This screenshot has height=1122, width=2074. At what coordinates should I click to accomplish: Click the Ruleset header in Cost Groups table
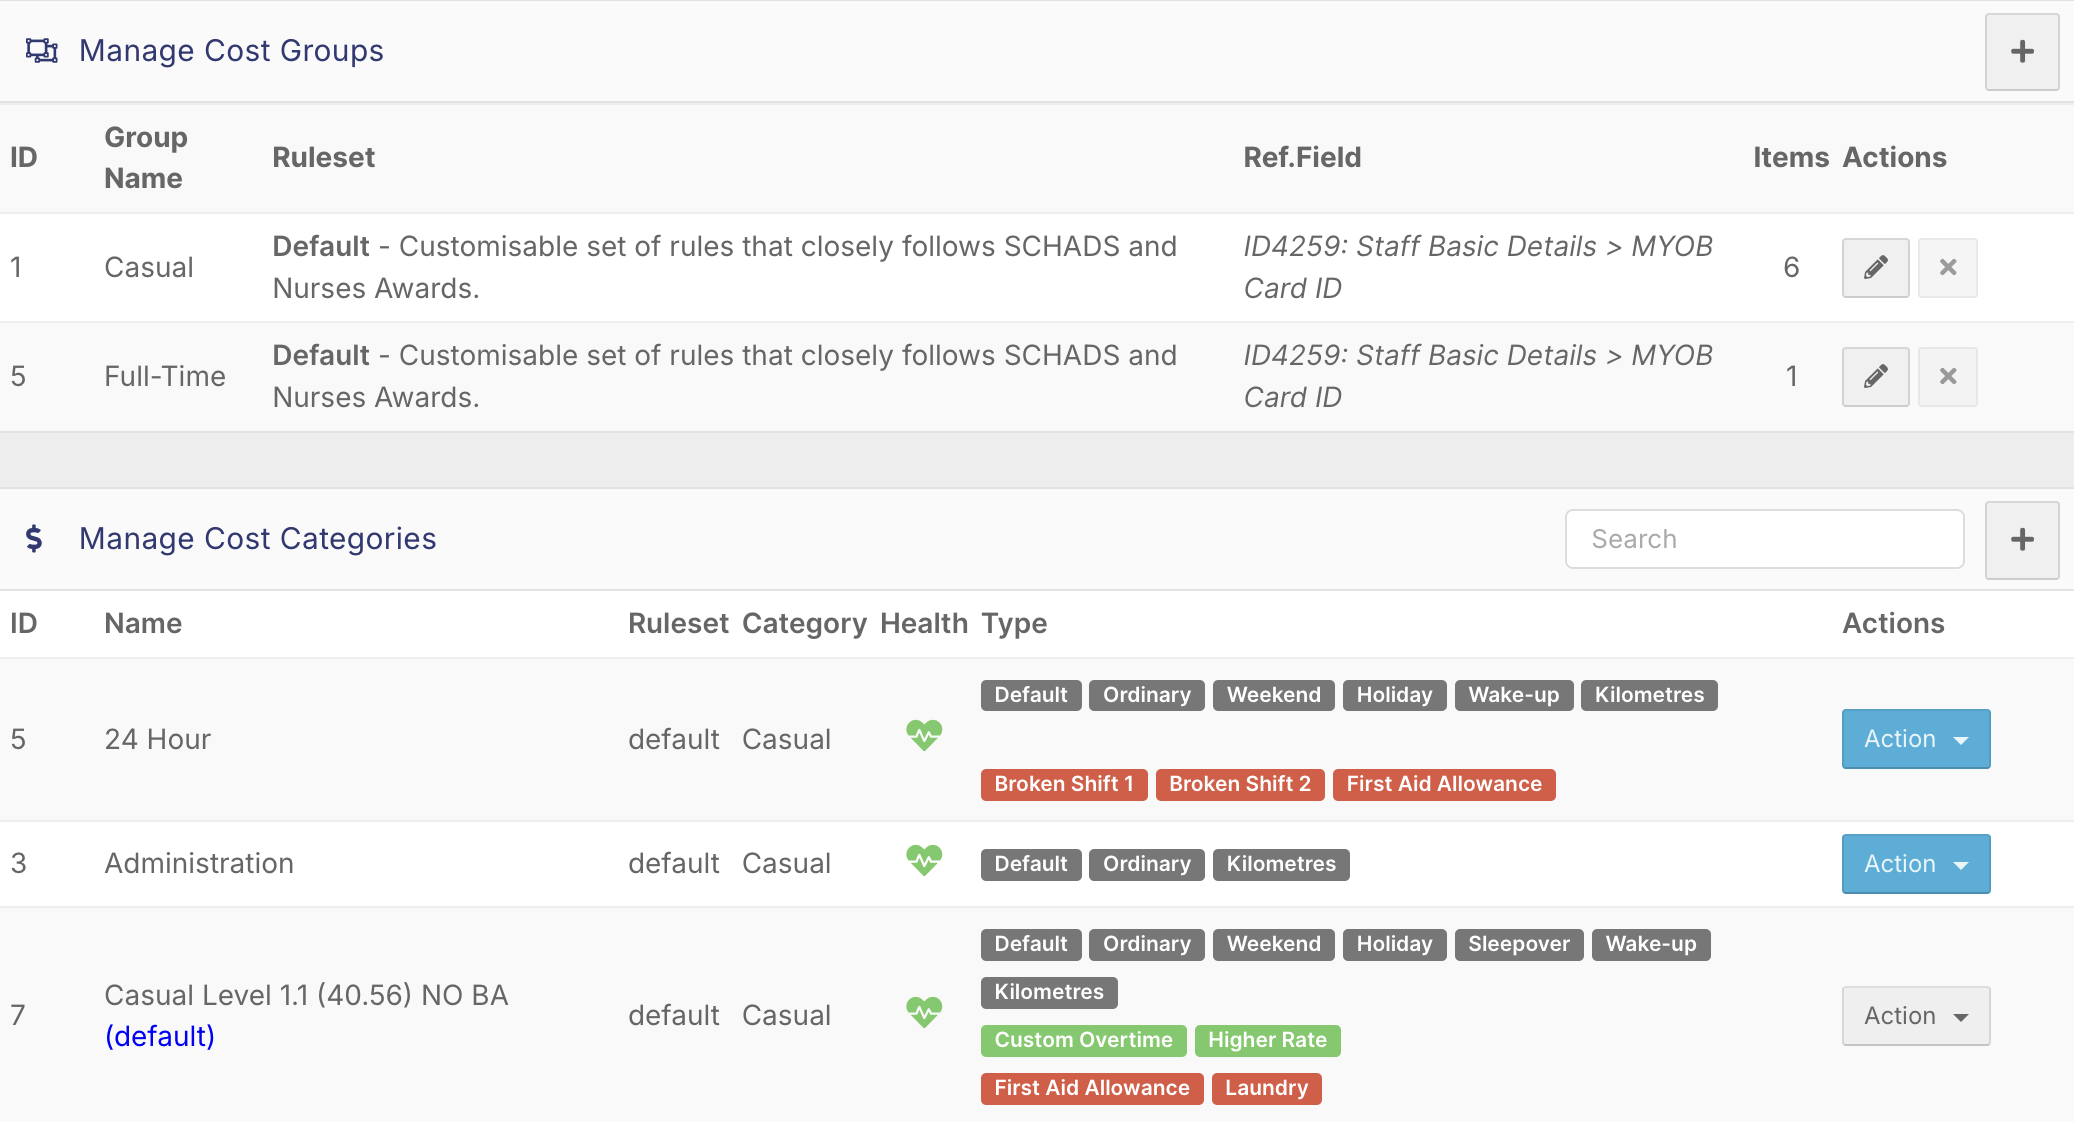pyautogui.click(x=323, y=157)
